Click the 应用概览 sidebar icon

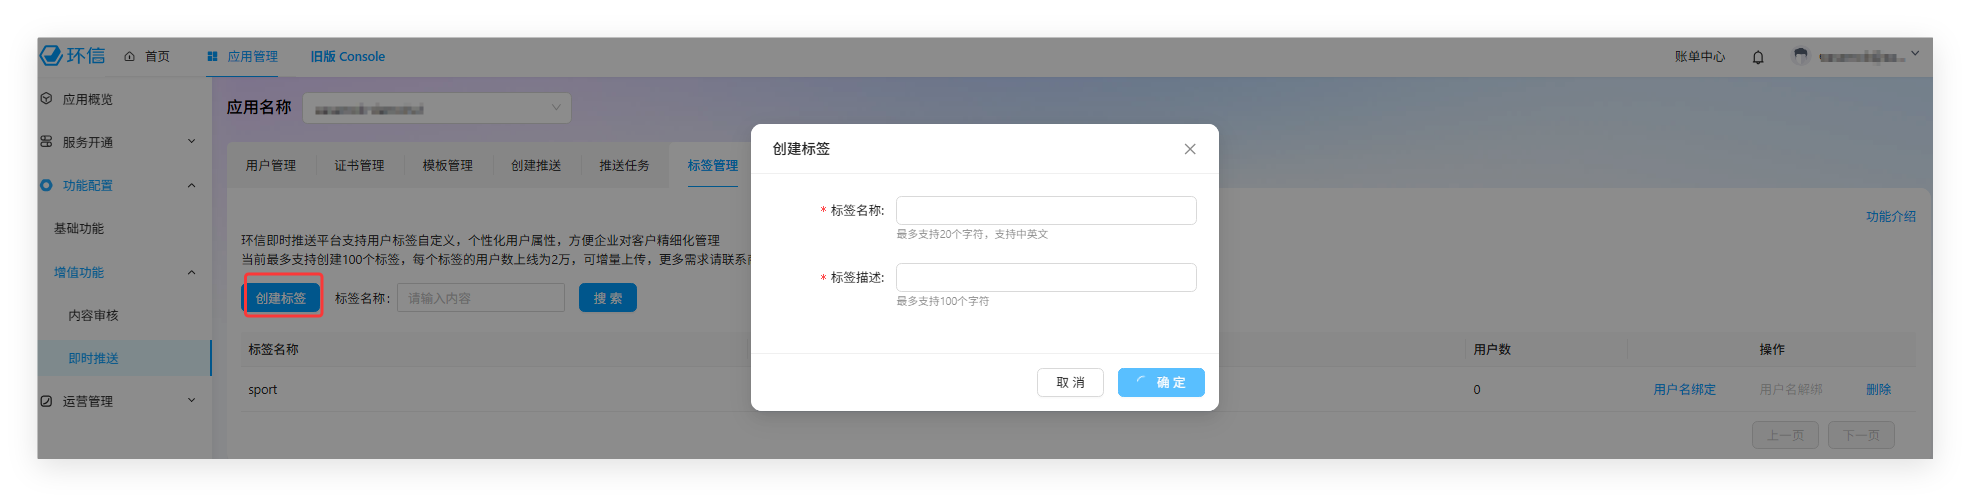46,99
